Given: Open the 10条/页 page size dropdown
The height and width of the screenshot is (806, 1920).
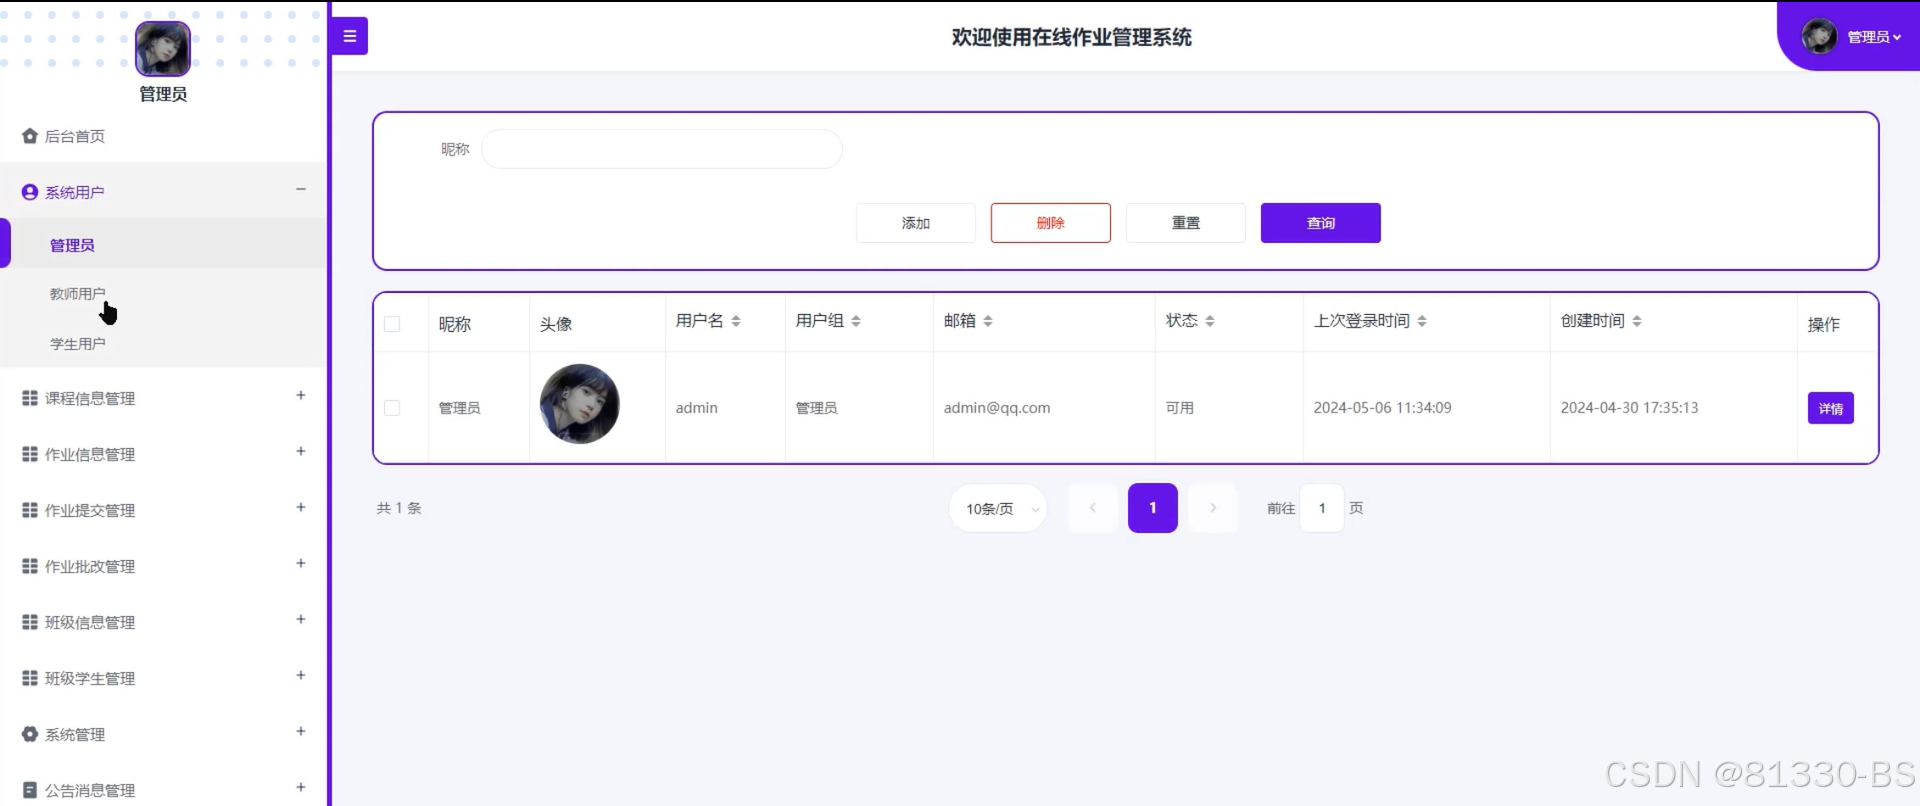Looking at the screenshot, I should pyautogui.click(x=998, y=509).
